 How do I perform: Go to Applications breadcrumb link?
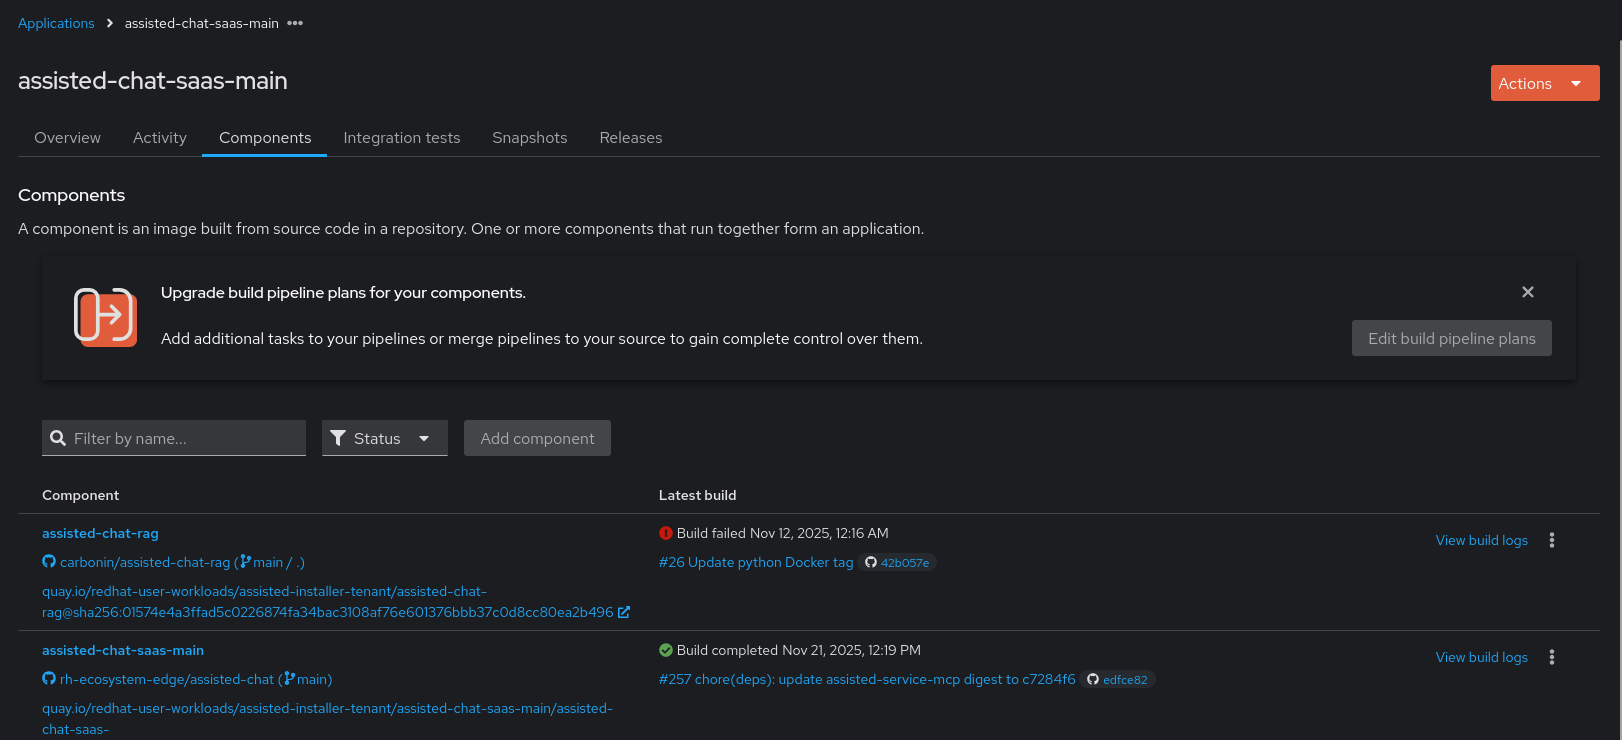click(x=56, y=23)
